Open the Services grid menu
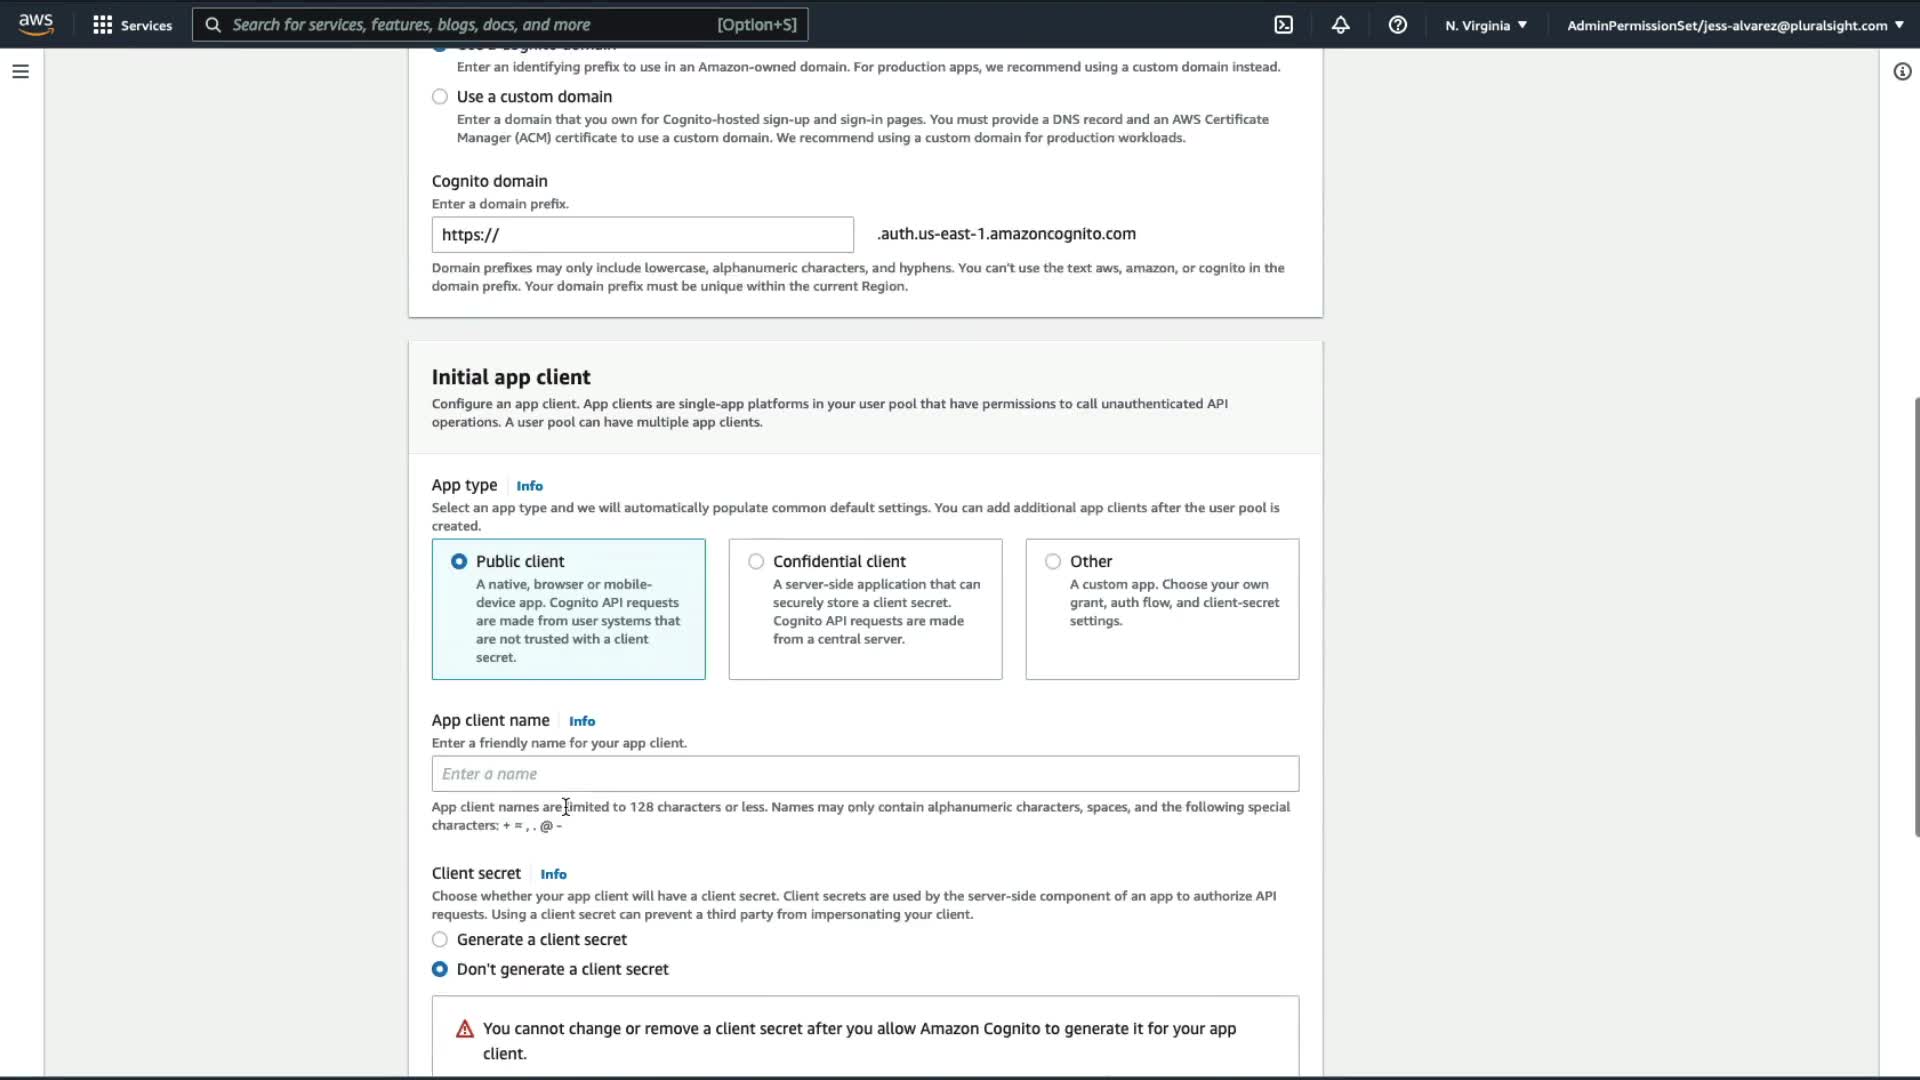 [102, 25]
